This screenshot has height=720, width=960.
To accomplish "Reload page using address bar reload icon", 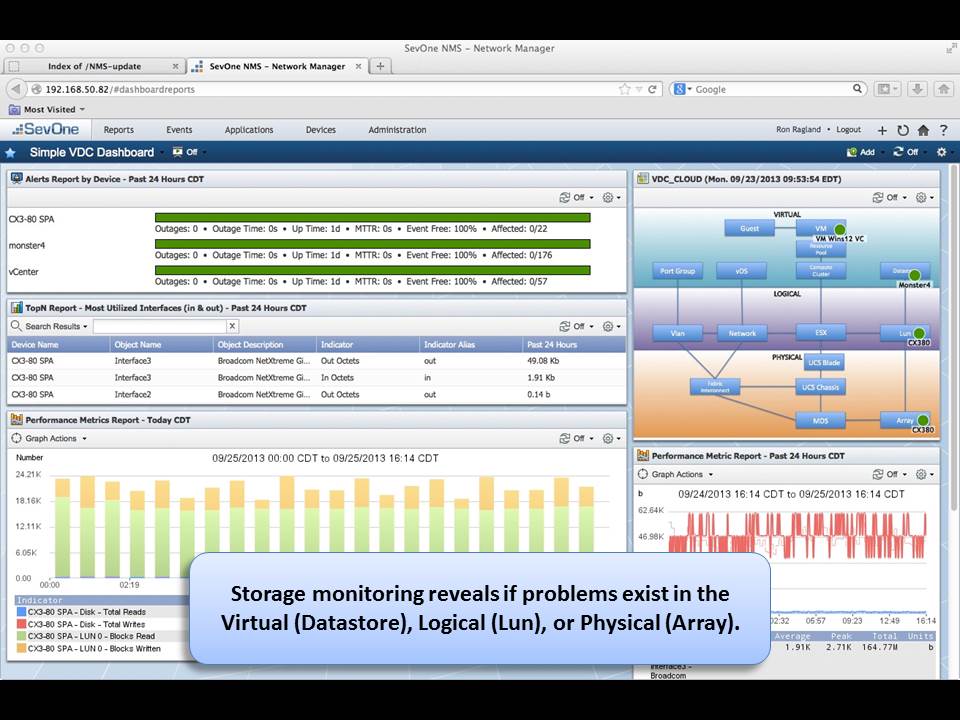I will (652, 89).
